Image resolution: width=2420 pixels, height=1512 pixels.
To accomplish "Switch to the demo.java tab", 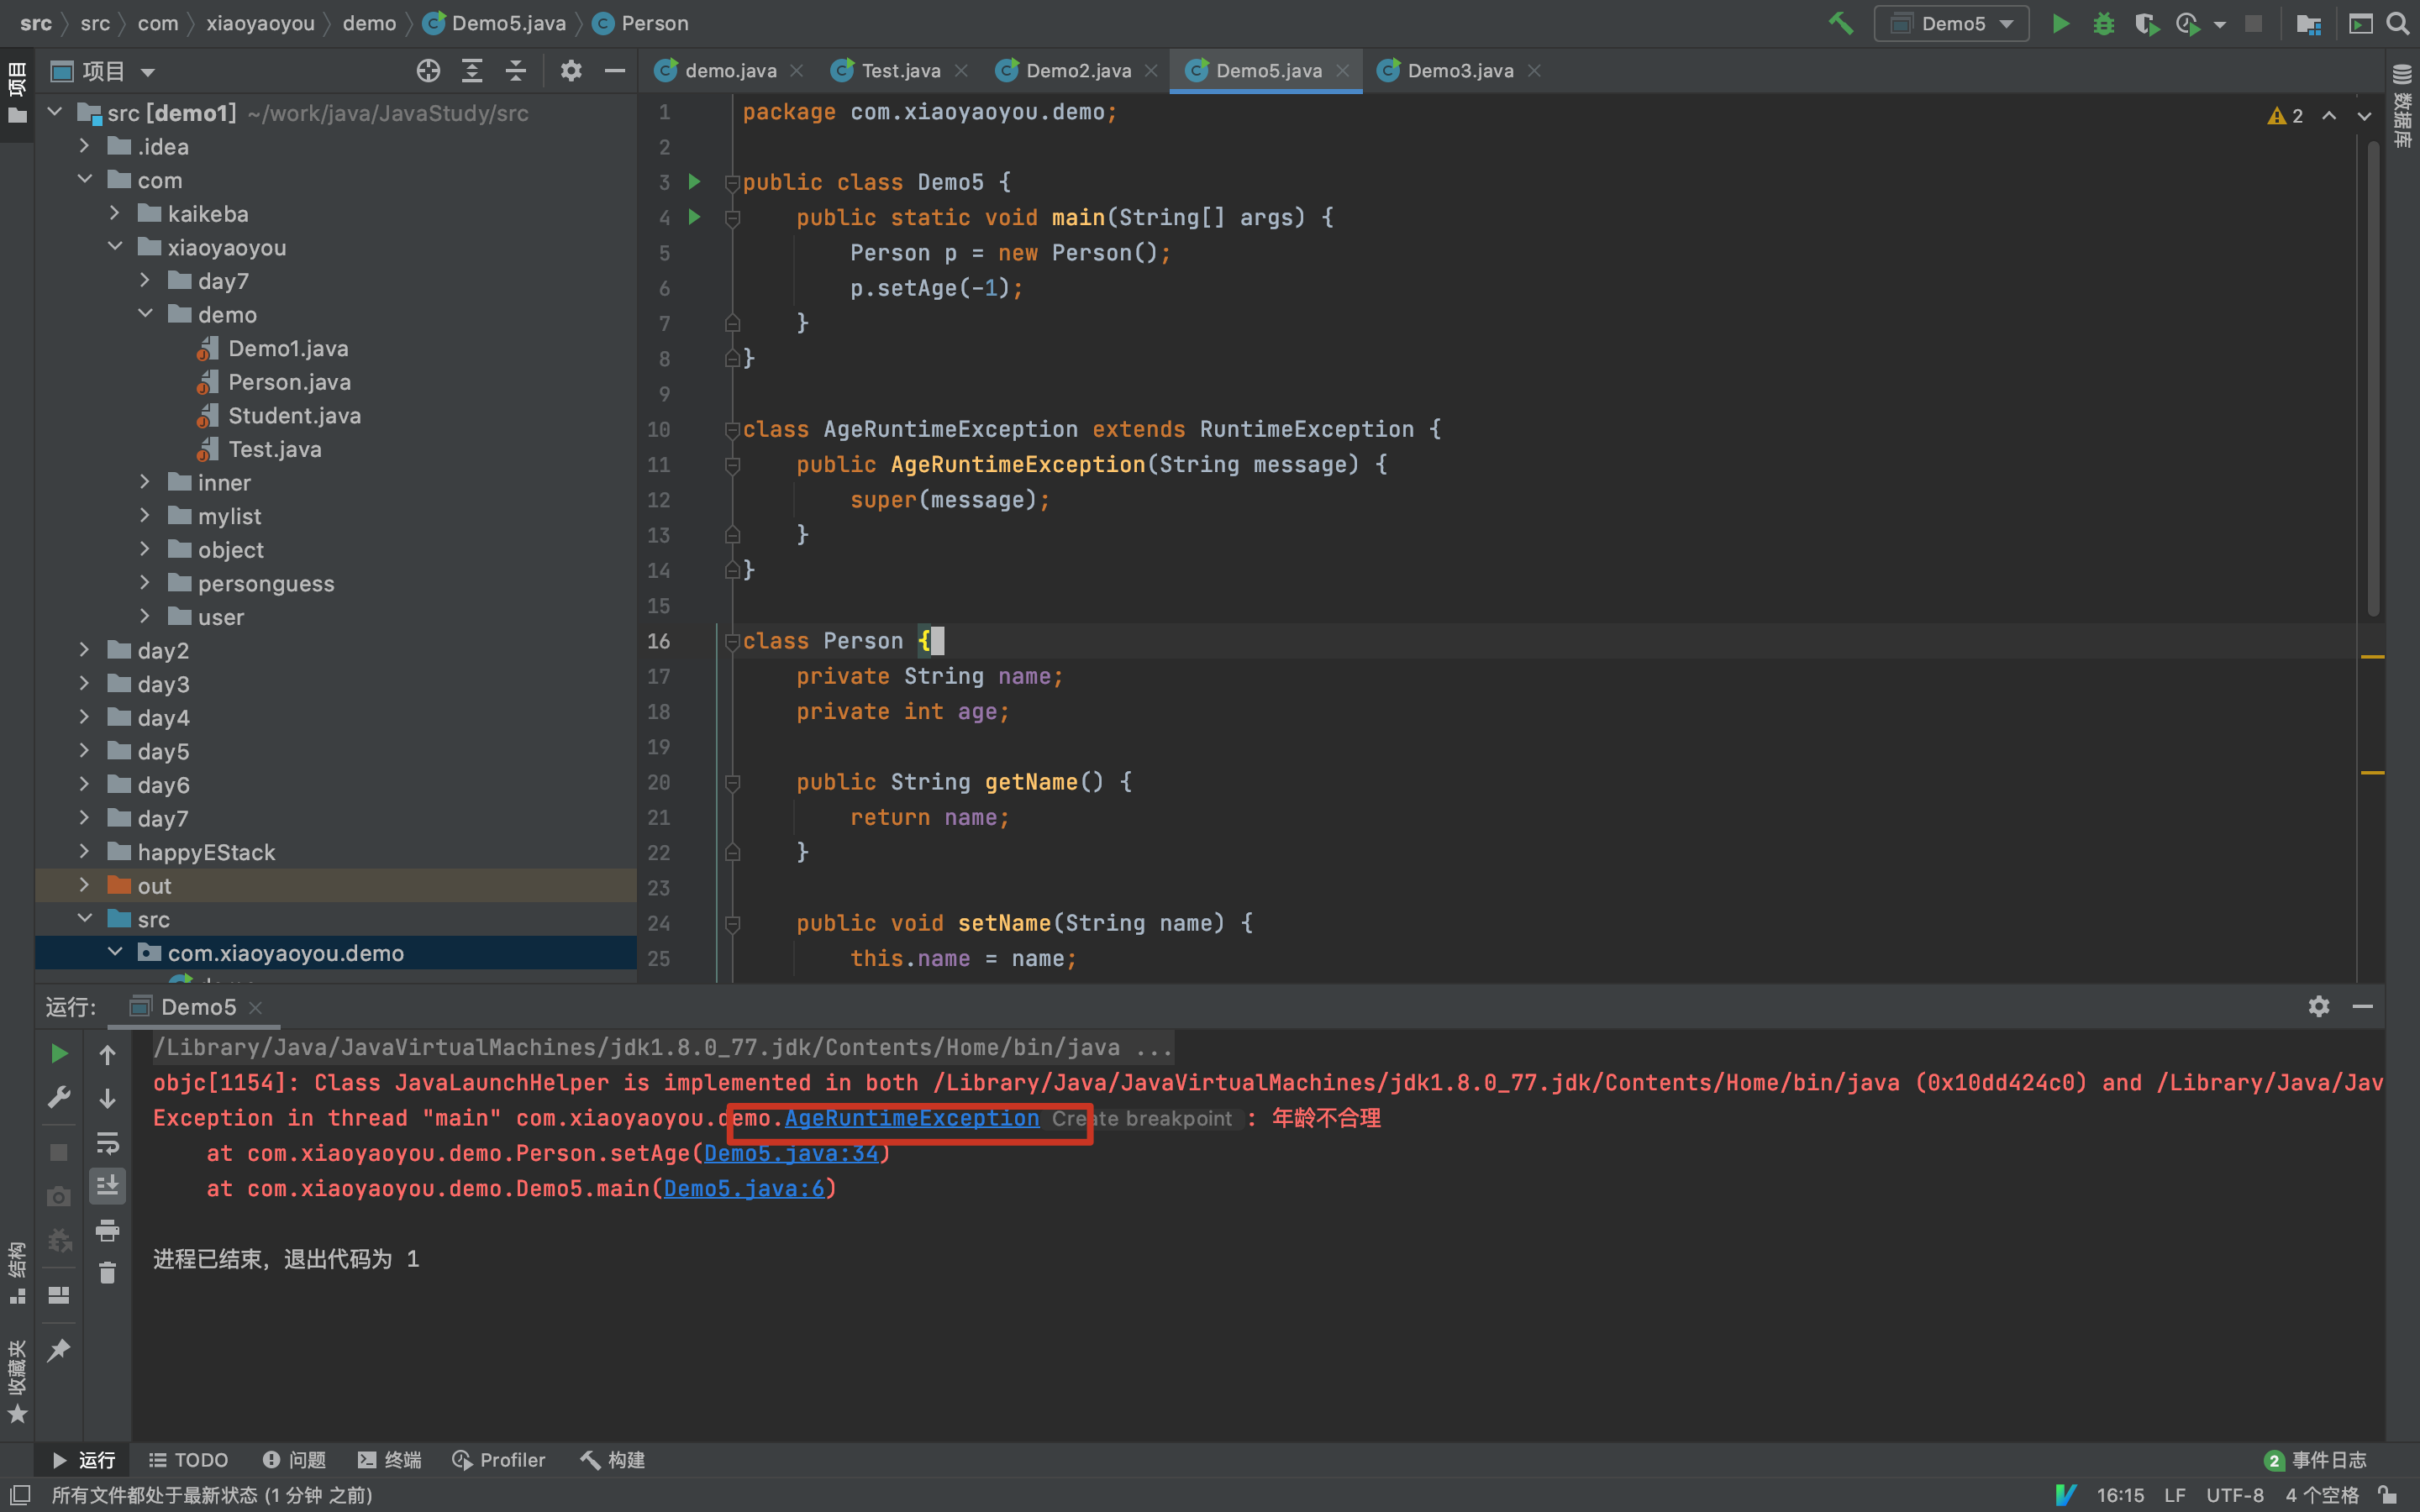I will (x=730, y=71).
